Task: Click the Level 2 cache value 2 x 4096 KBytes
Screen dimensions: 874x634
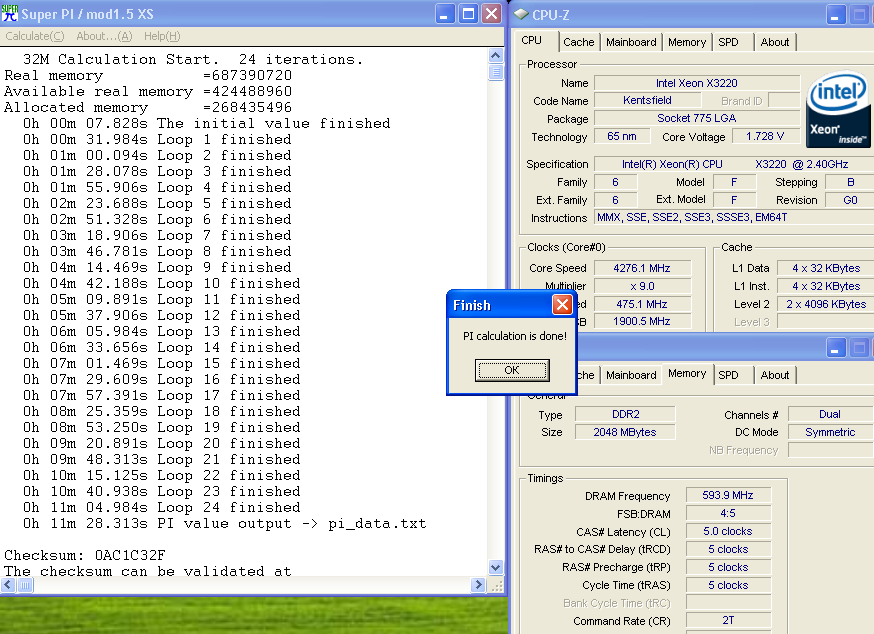Action: pos(826,304)
